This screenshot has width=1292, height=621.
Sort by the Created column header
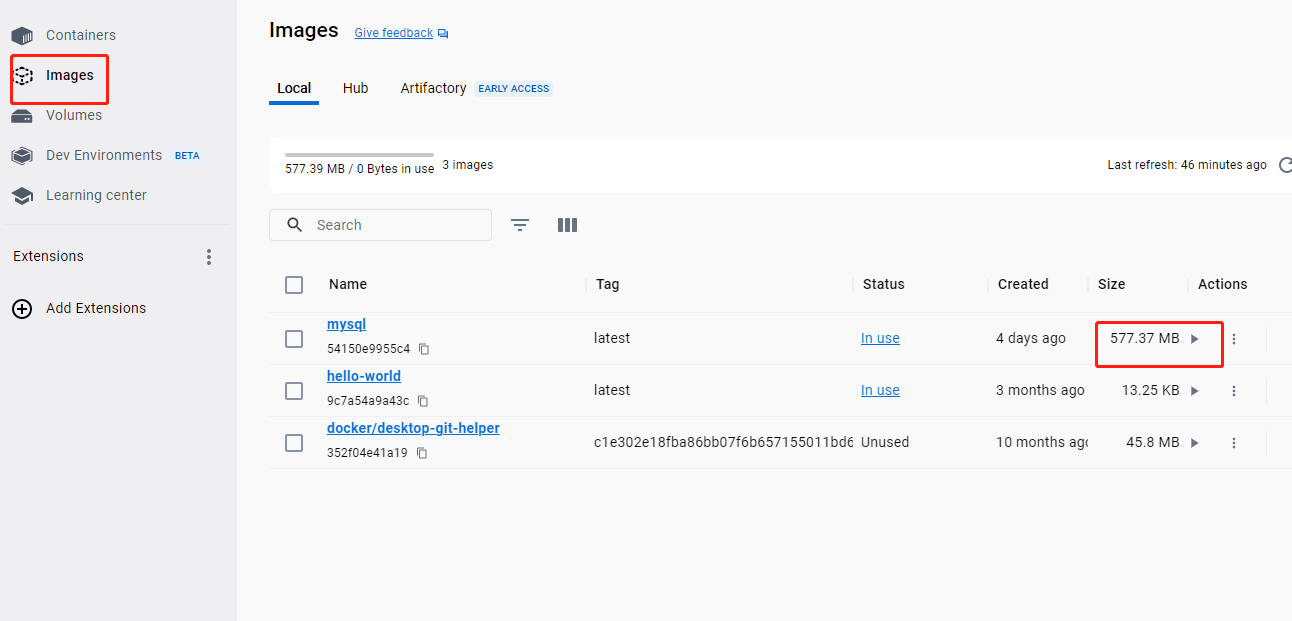click(1023, 285)
